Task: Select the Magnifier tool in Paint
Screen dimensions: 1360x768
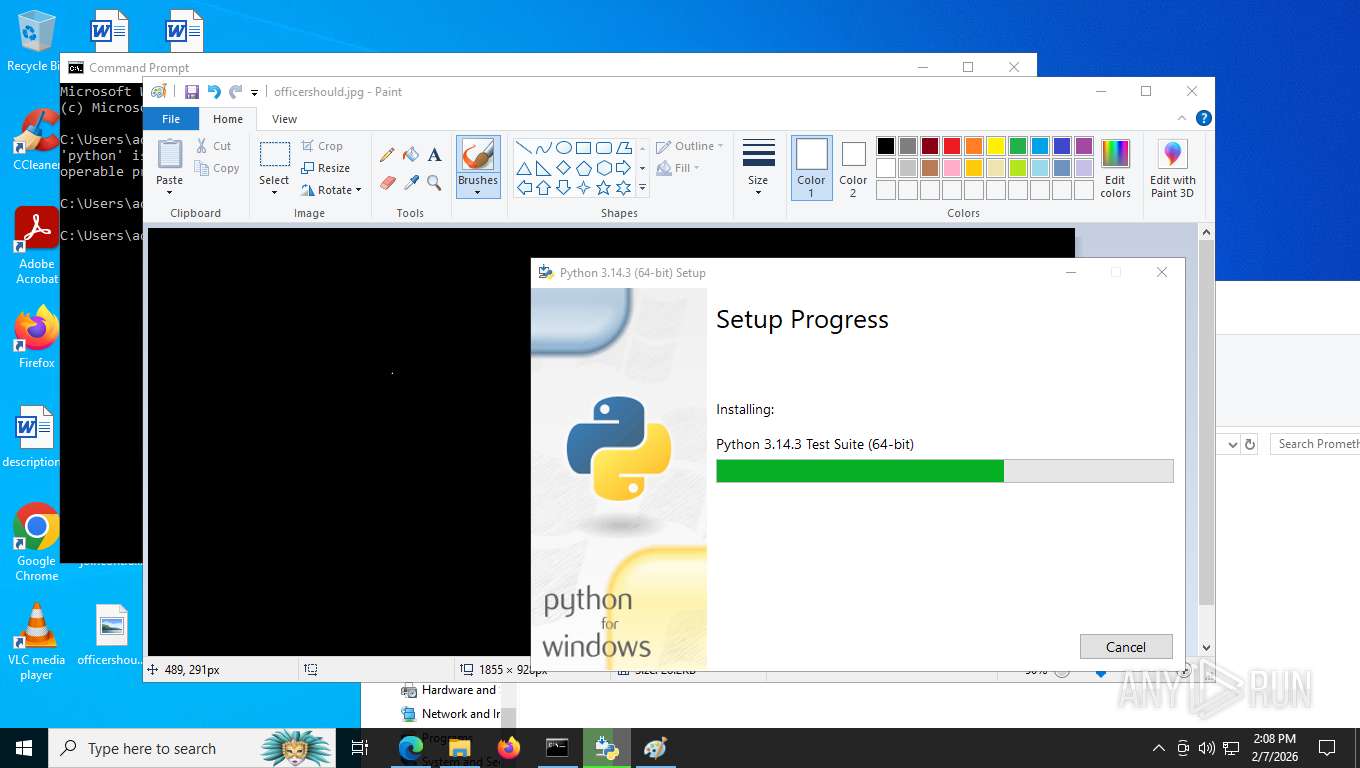Action: pyautogui.click(x=434, y=182)
